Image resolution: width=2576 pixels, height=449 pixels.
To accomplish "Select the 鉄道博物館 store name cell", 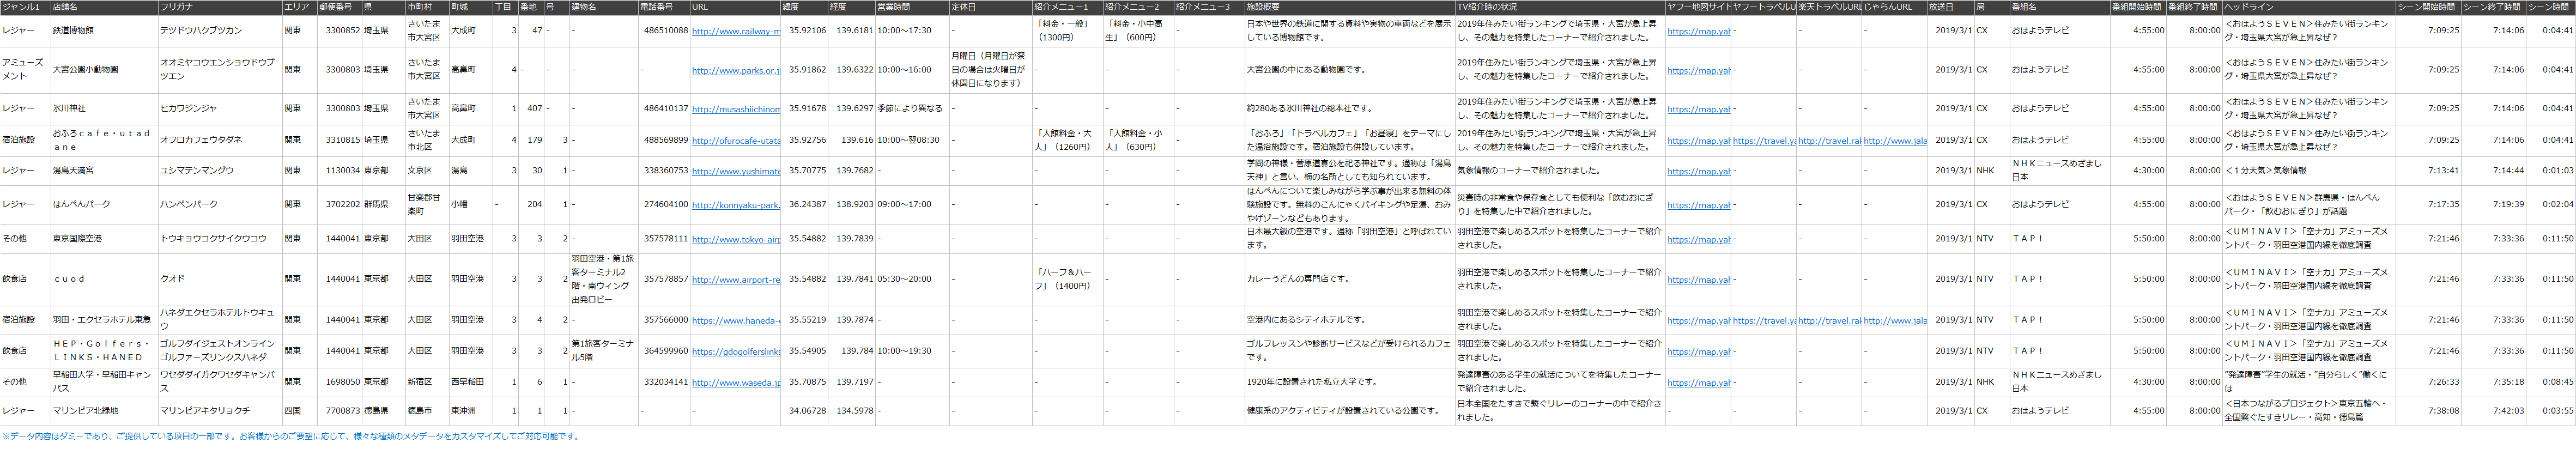I will 73,31.
